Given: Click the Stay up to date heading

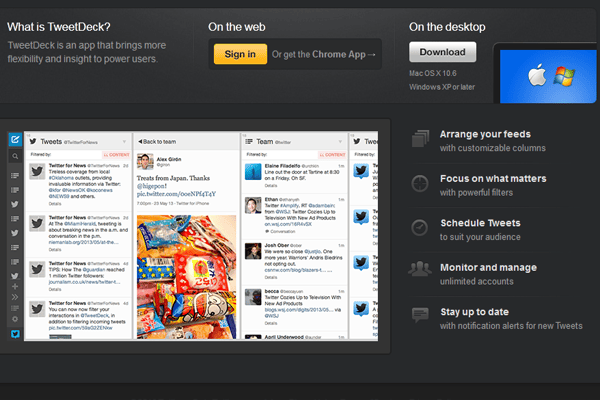Looking at the screenshot, I should pos(474,312).
